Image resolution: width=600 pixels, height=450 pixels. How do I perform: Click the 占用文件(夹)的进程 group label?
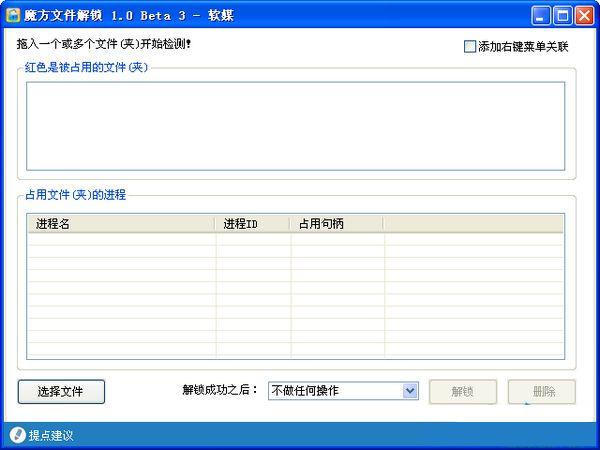[x=75, y=195]
